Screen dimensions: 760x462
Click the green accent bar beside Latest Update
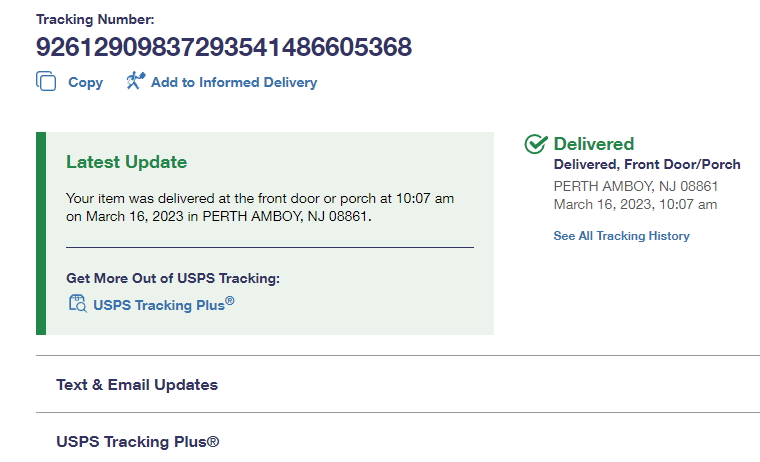(41, 233)
